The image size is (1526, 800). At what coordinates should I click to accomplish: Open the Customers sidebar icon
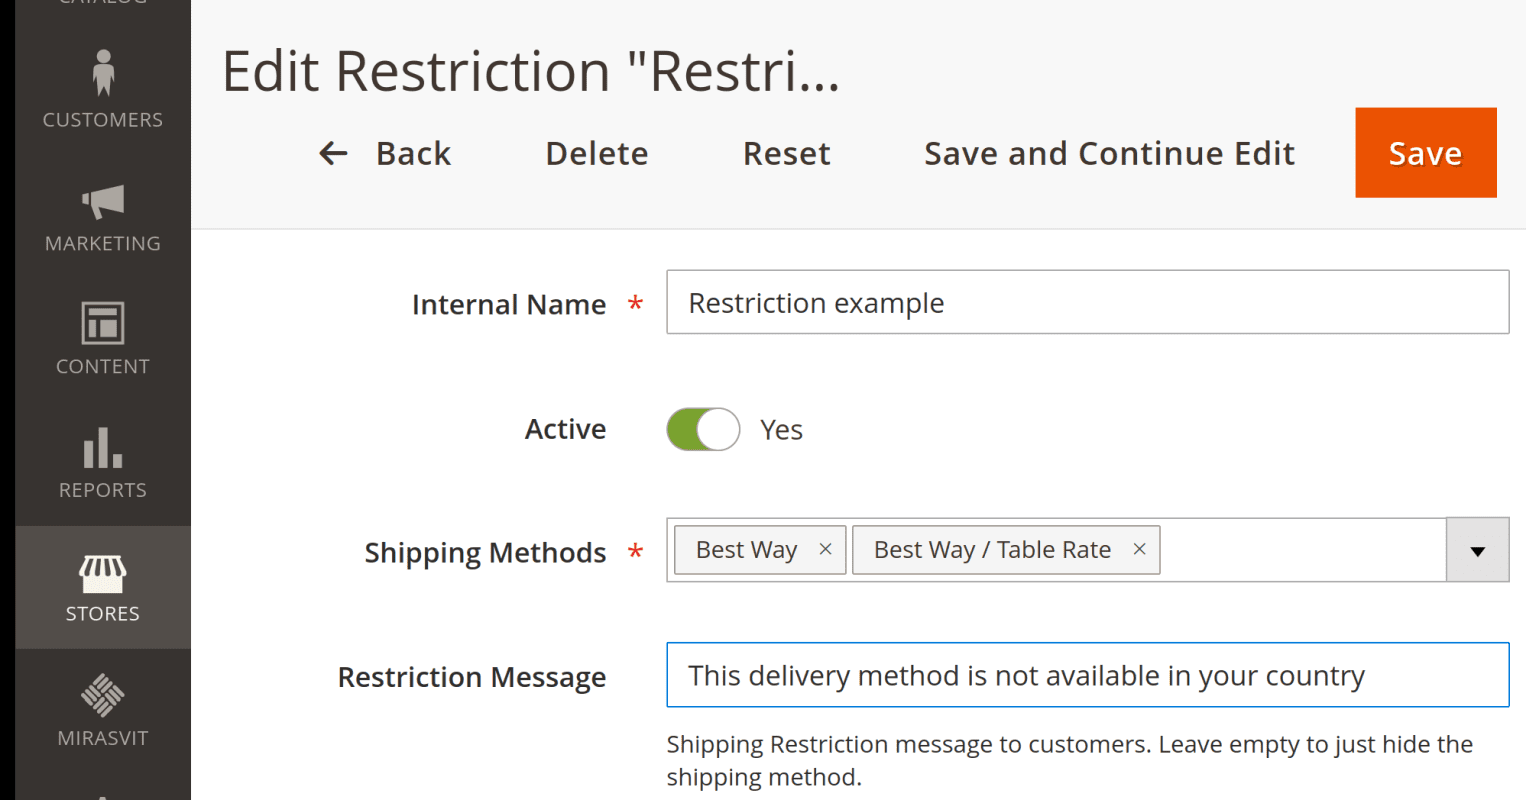point(103,73)
